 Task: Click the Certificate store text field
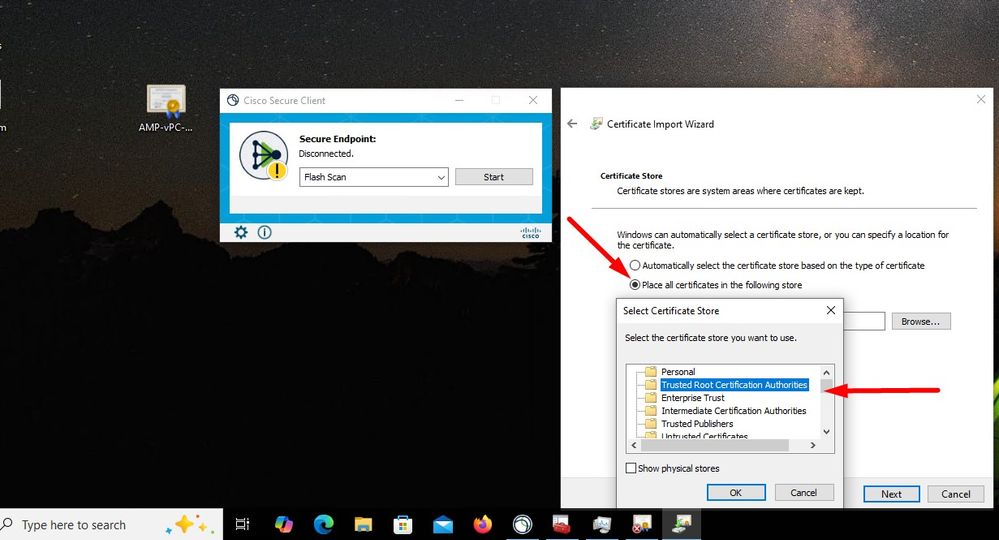coord(864,321)
